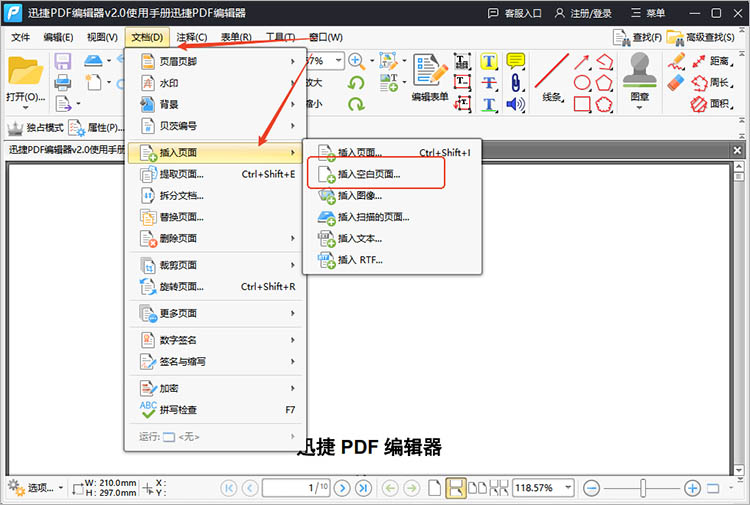Click the zoom in magnifier icon

355,61
